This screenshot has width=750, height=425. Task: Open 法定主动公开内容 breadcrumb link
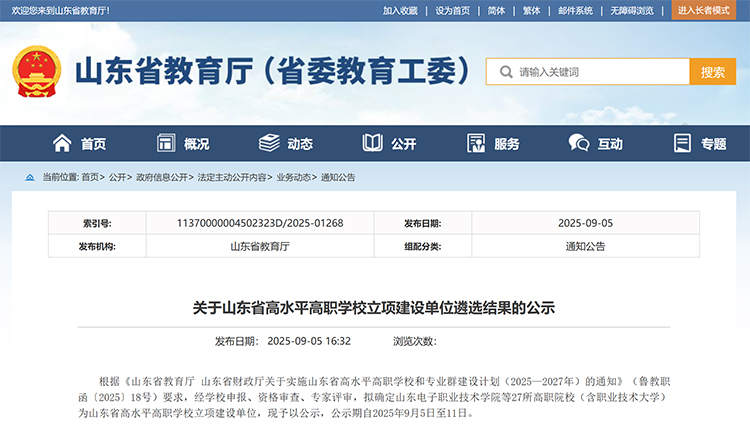click(x=232, y=177)
